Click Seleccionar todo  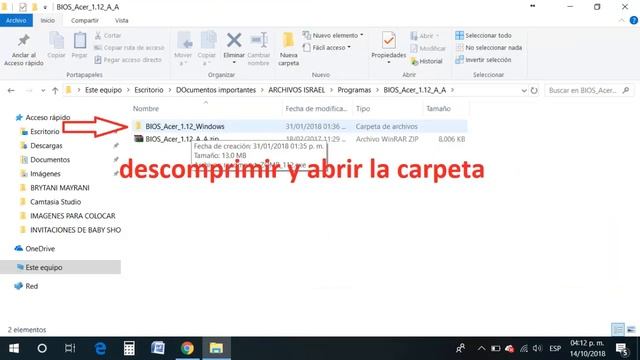pos(483,36)
